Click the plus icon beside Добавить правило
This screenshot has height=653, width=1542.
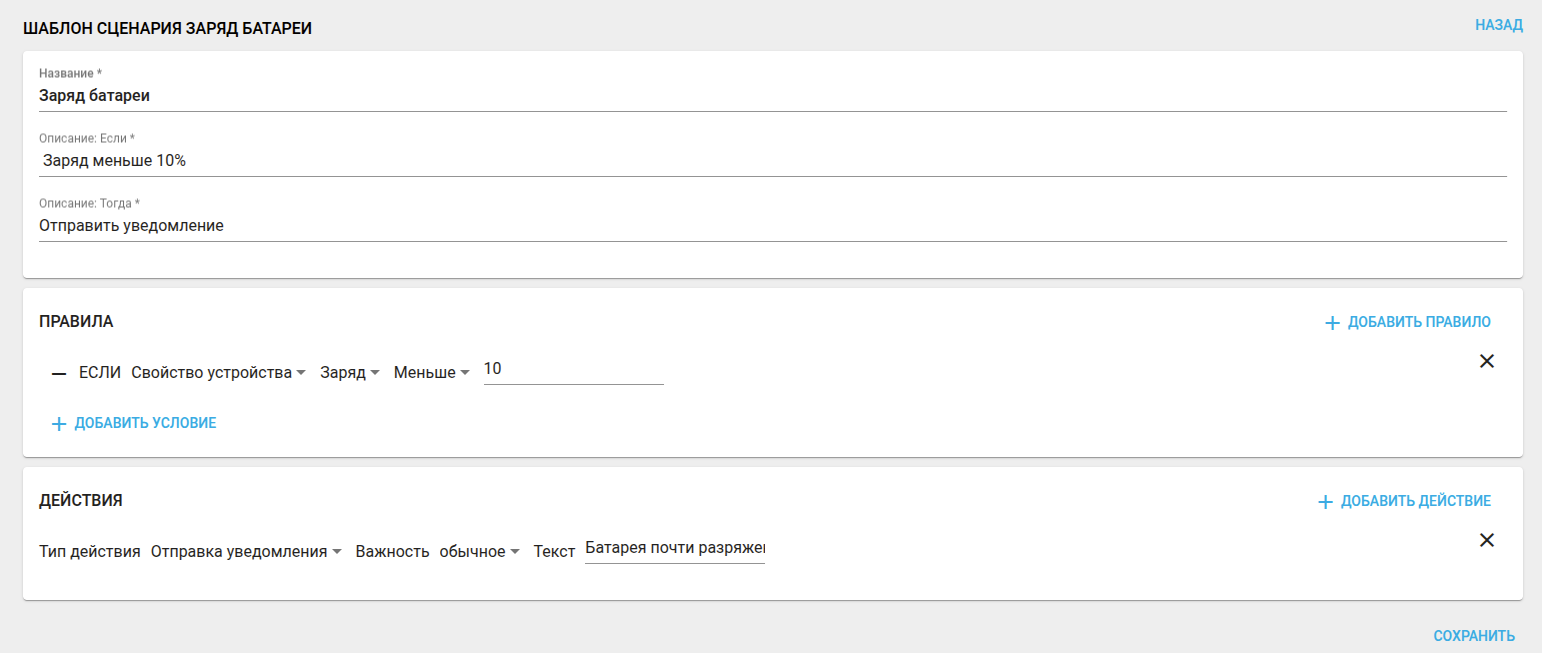[x=1332, y=323]
